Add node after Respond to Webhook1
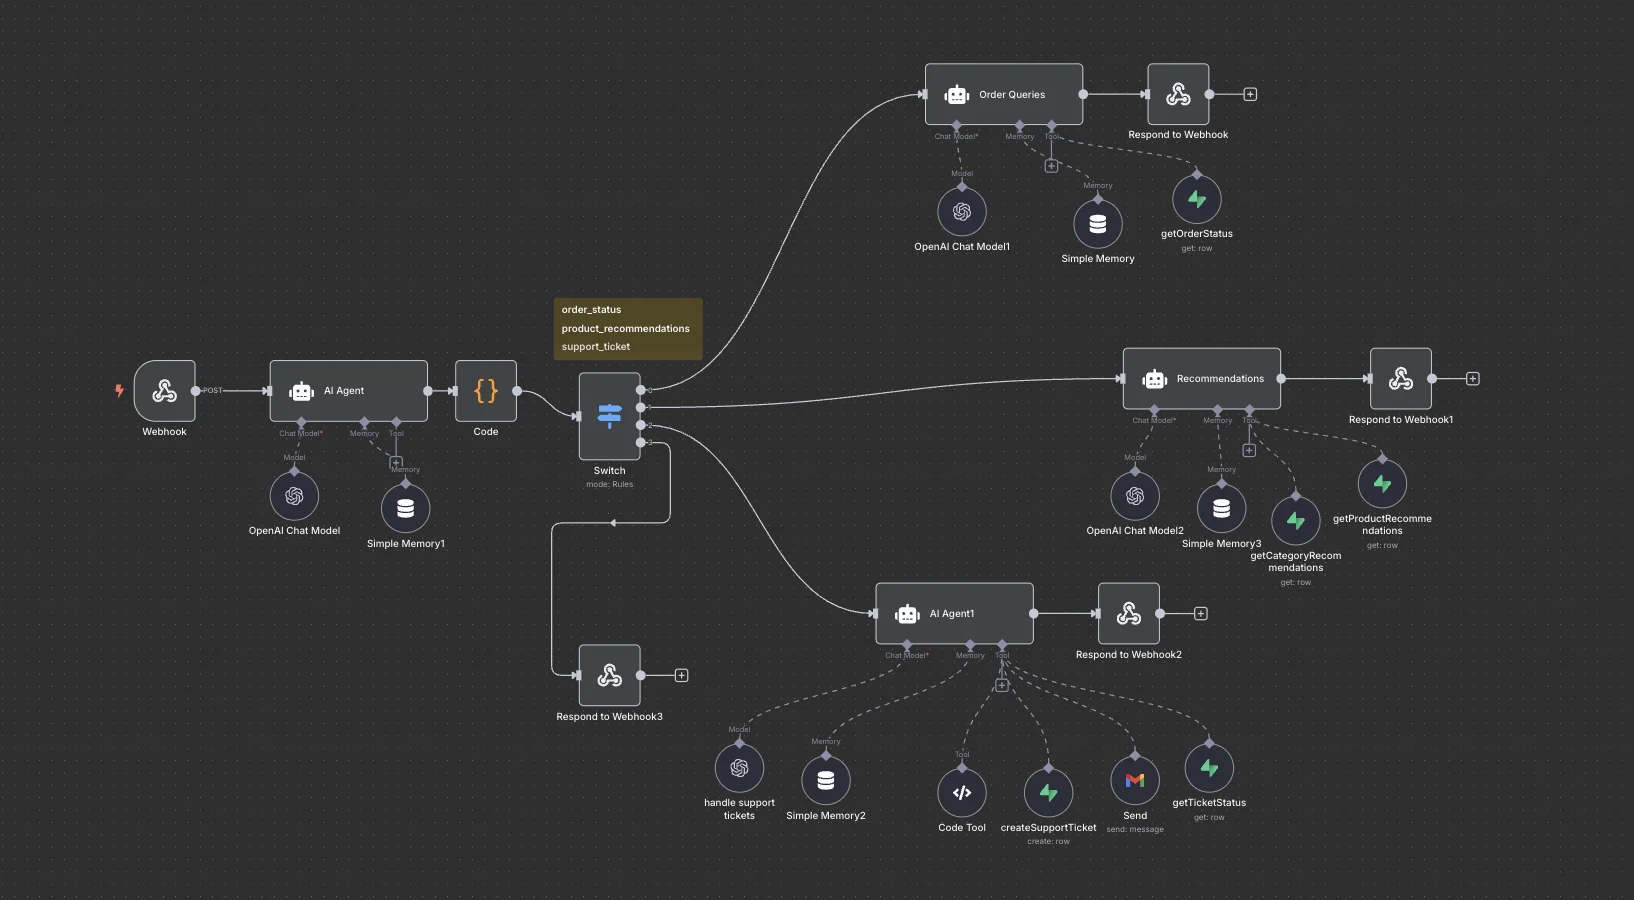Image resolution: width=1634 pixels, height=900 pixels. click(1472, 379)
